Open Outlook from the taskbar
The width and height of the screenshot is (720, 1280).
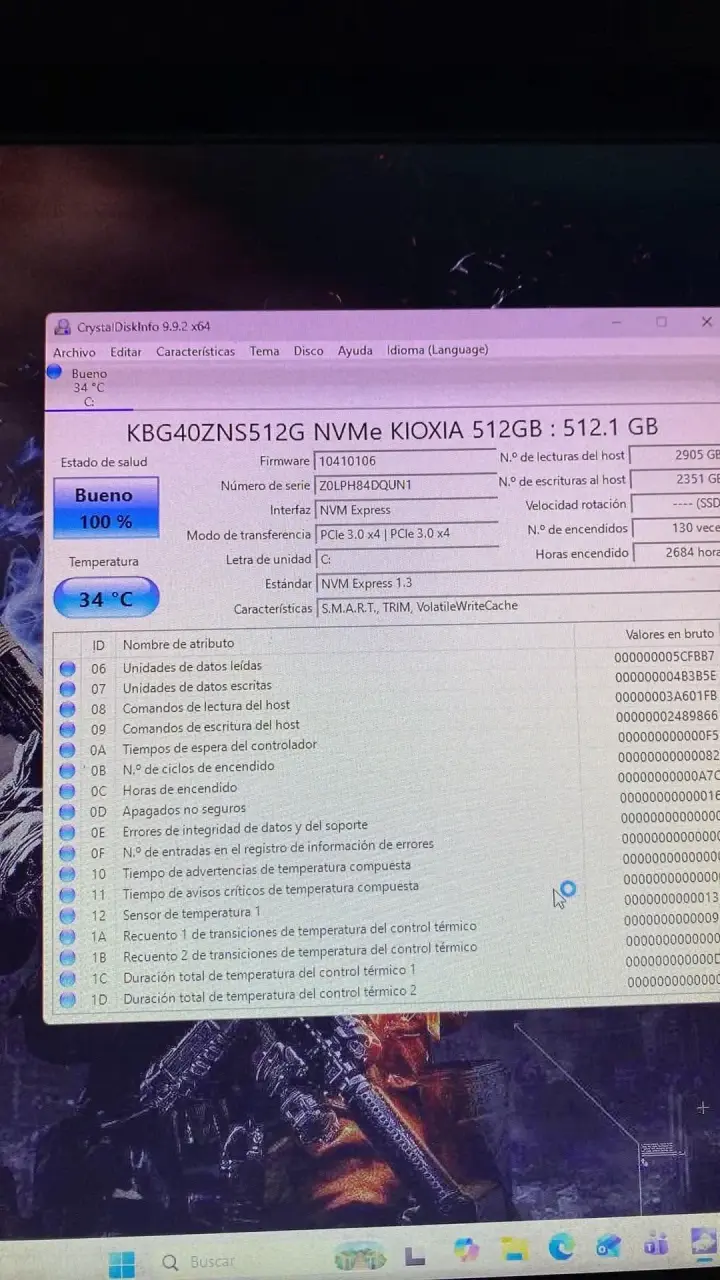coord(609,1245)
